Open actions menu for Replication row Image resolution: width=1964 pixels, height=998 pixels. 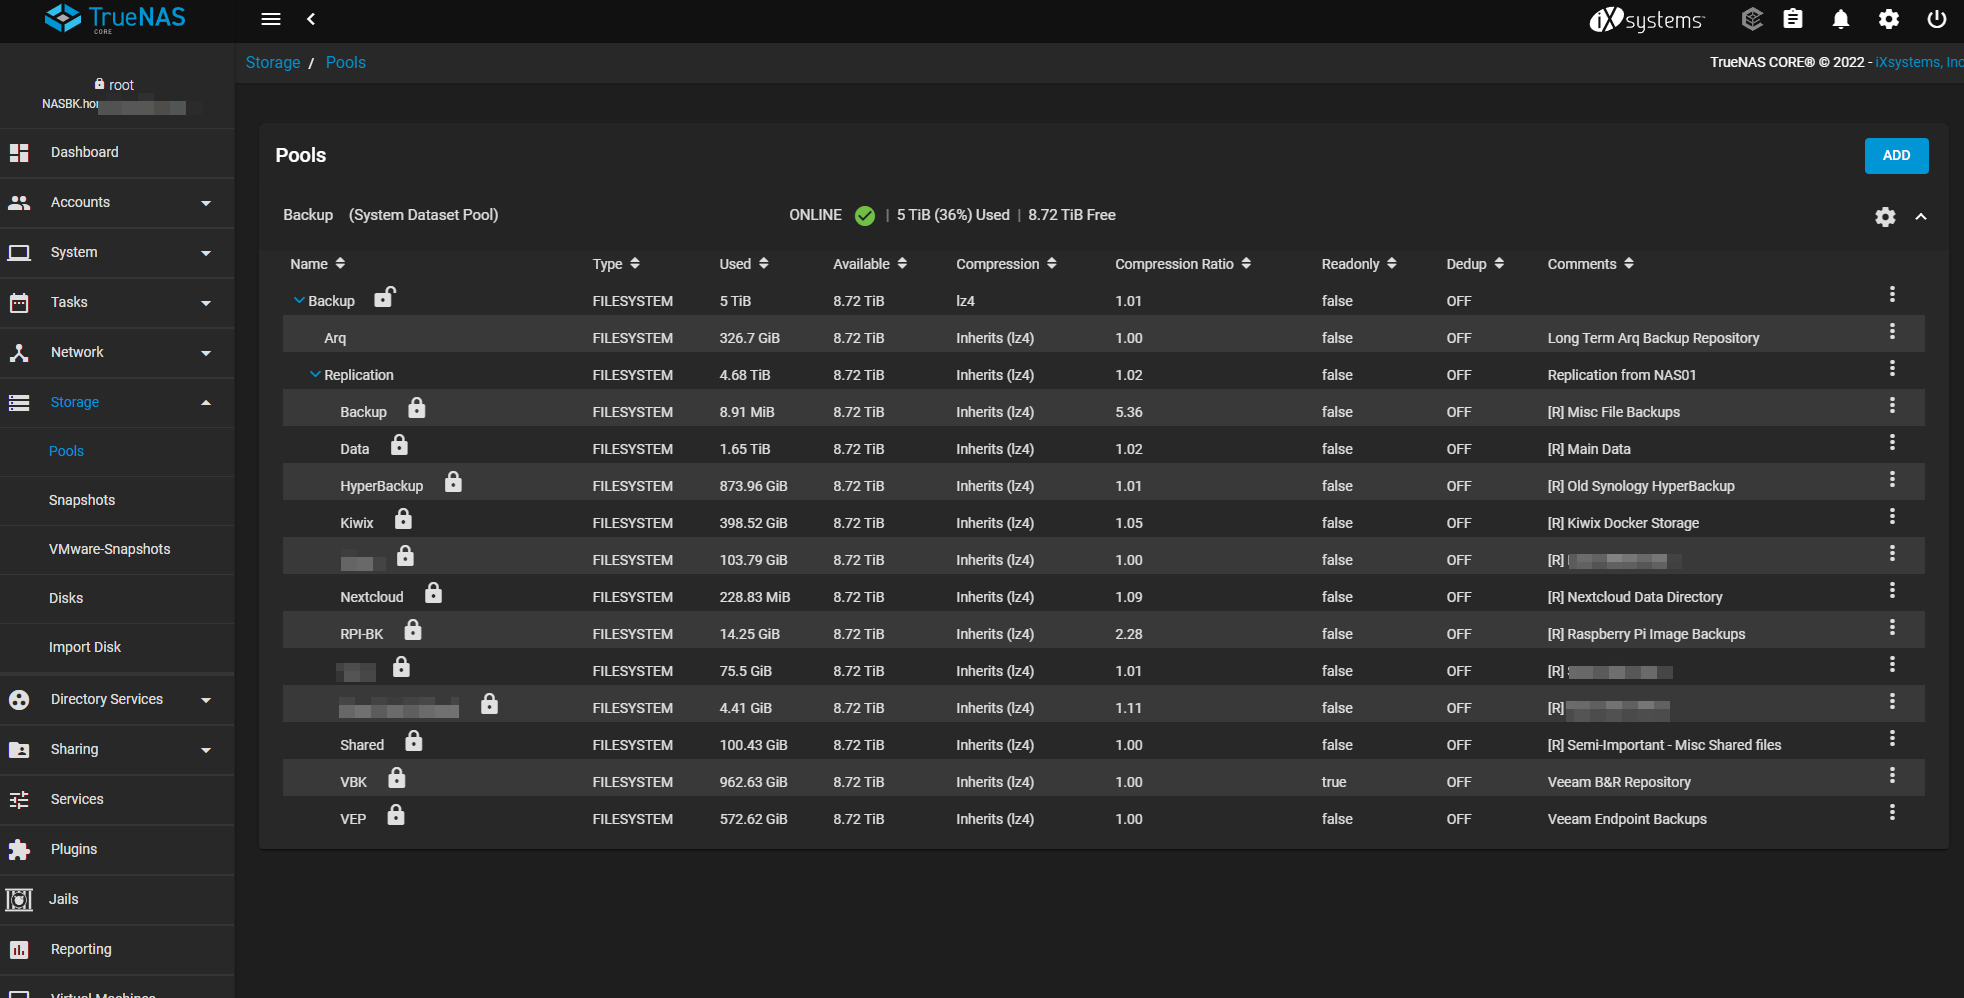tap(1892, 368)
